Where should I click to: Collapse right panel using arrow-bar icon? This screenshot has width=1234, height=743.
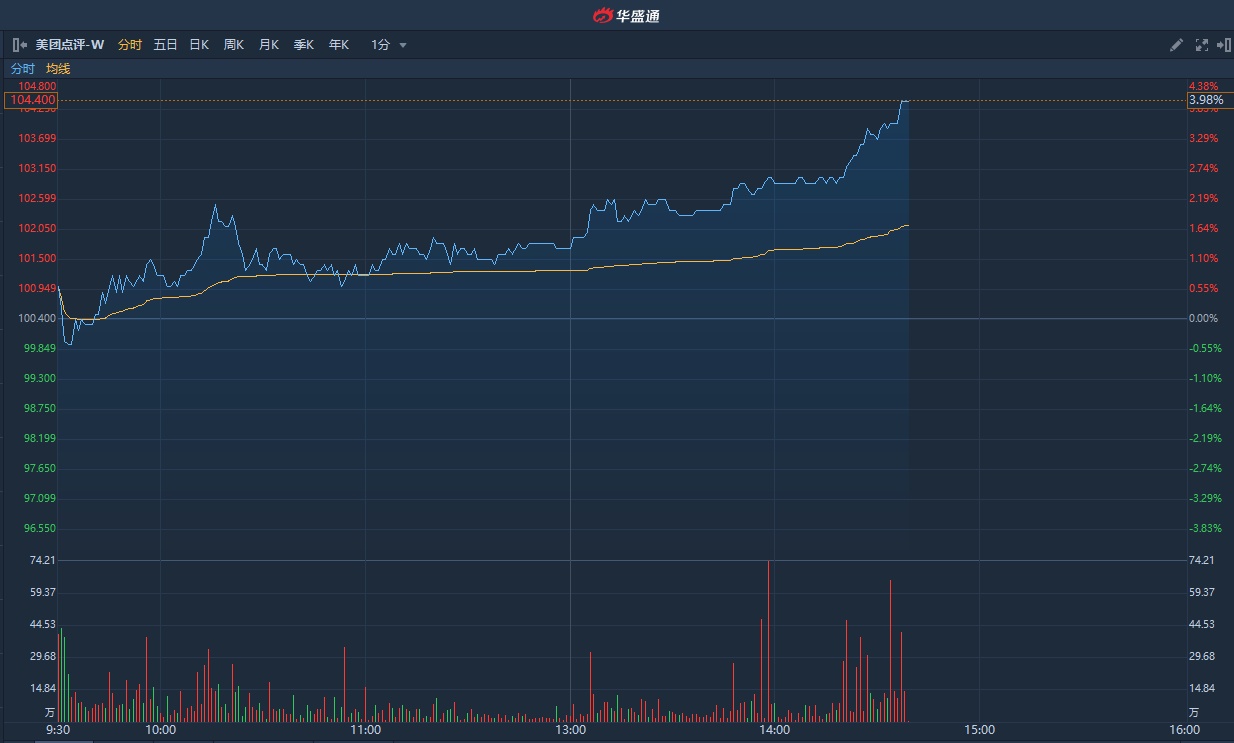(x=1224, y=45)
